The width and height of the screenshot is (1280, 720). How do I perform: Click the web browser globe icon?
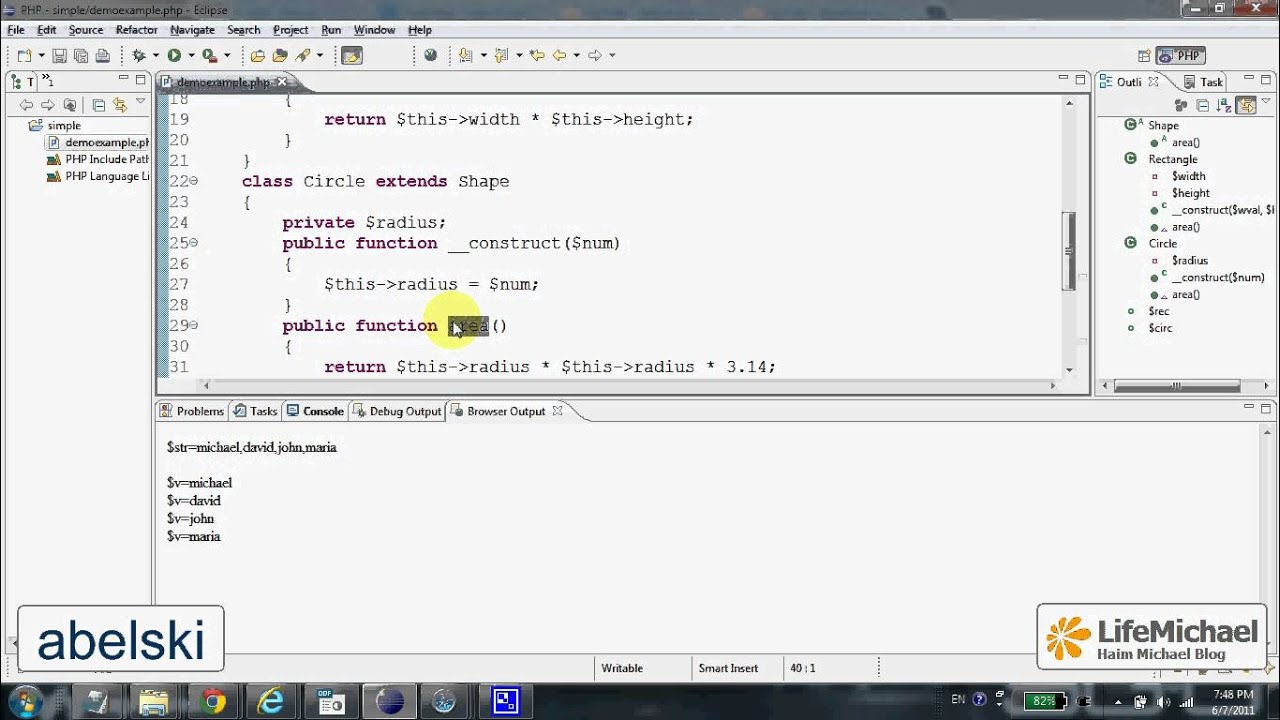point(430,56)
